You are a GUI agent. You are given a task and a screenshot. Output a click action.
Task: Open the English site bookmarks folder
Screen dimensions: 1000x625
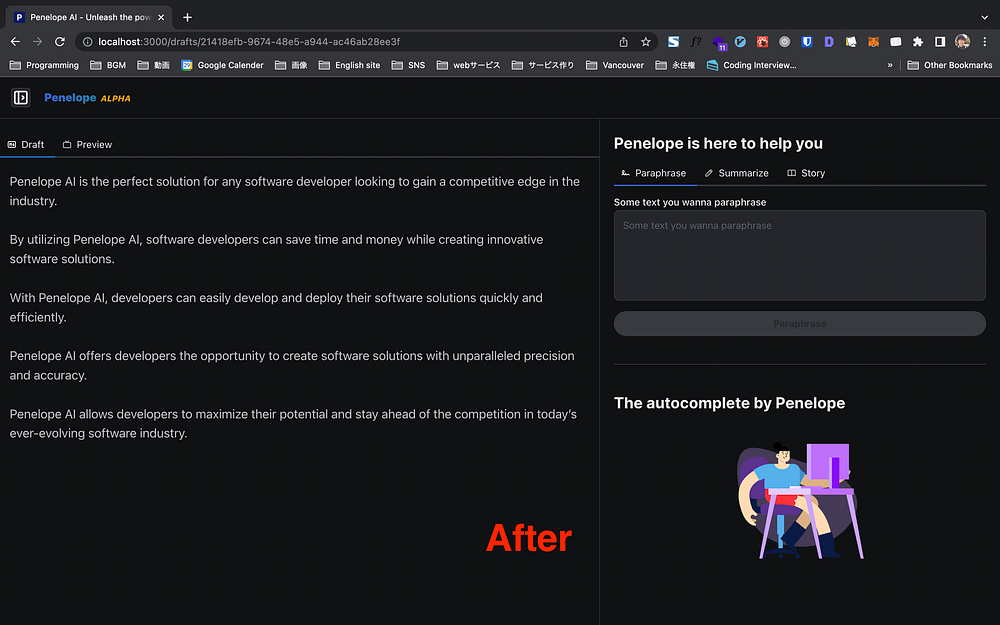(349, 65)
